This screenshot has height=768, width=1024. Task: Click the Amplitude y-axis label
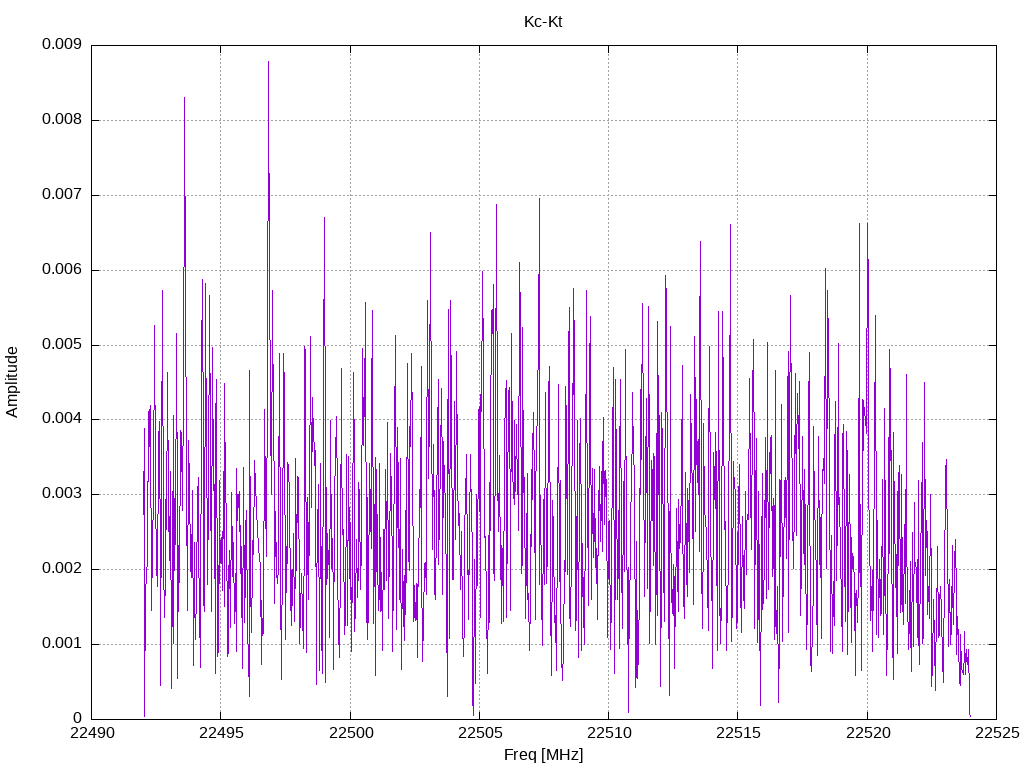[12, 382]
